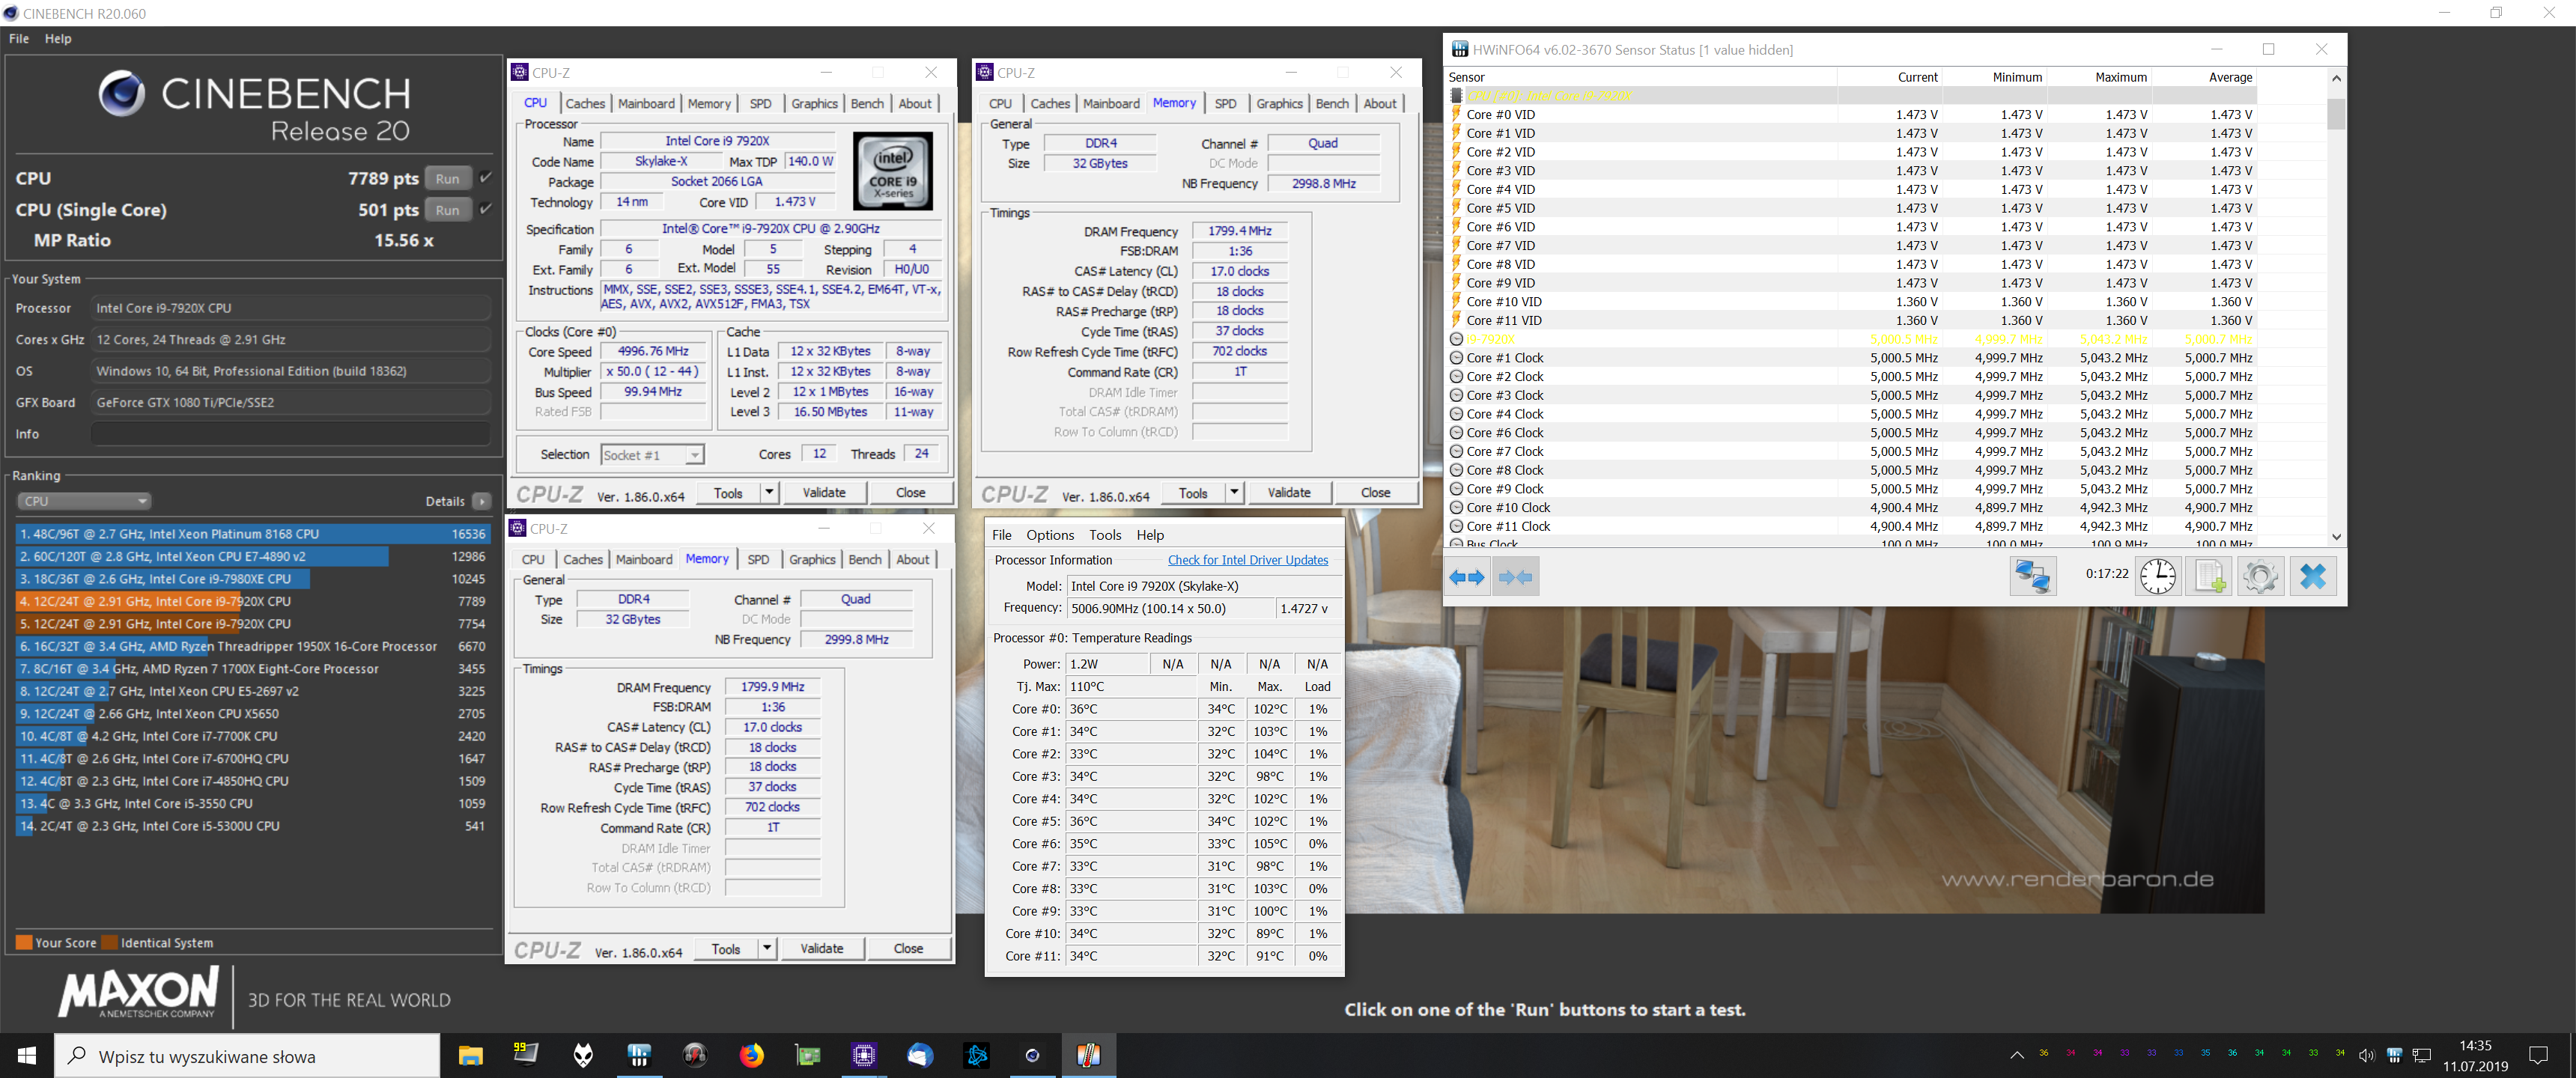Open foobar2000 alien-face taskbar icon

583,1055
